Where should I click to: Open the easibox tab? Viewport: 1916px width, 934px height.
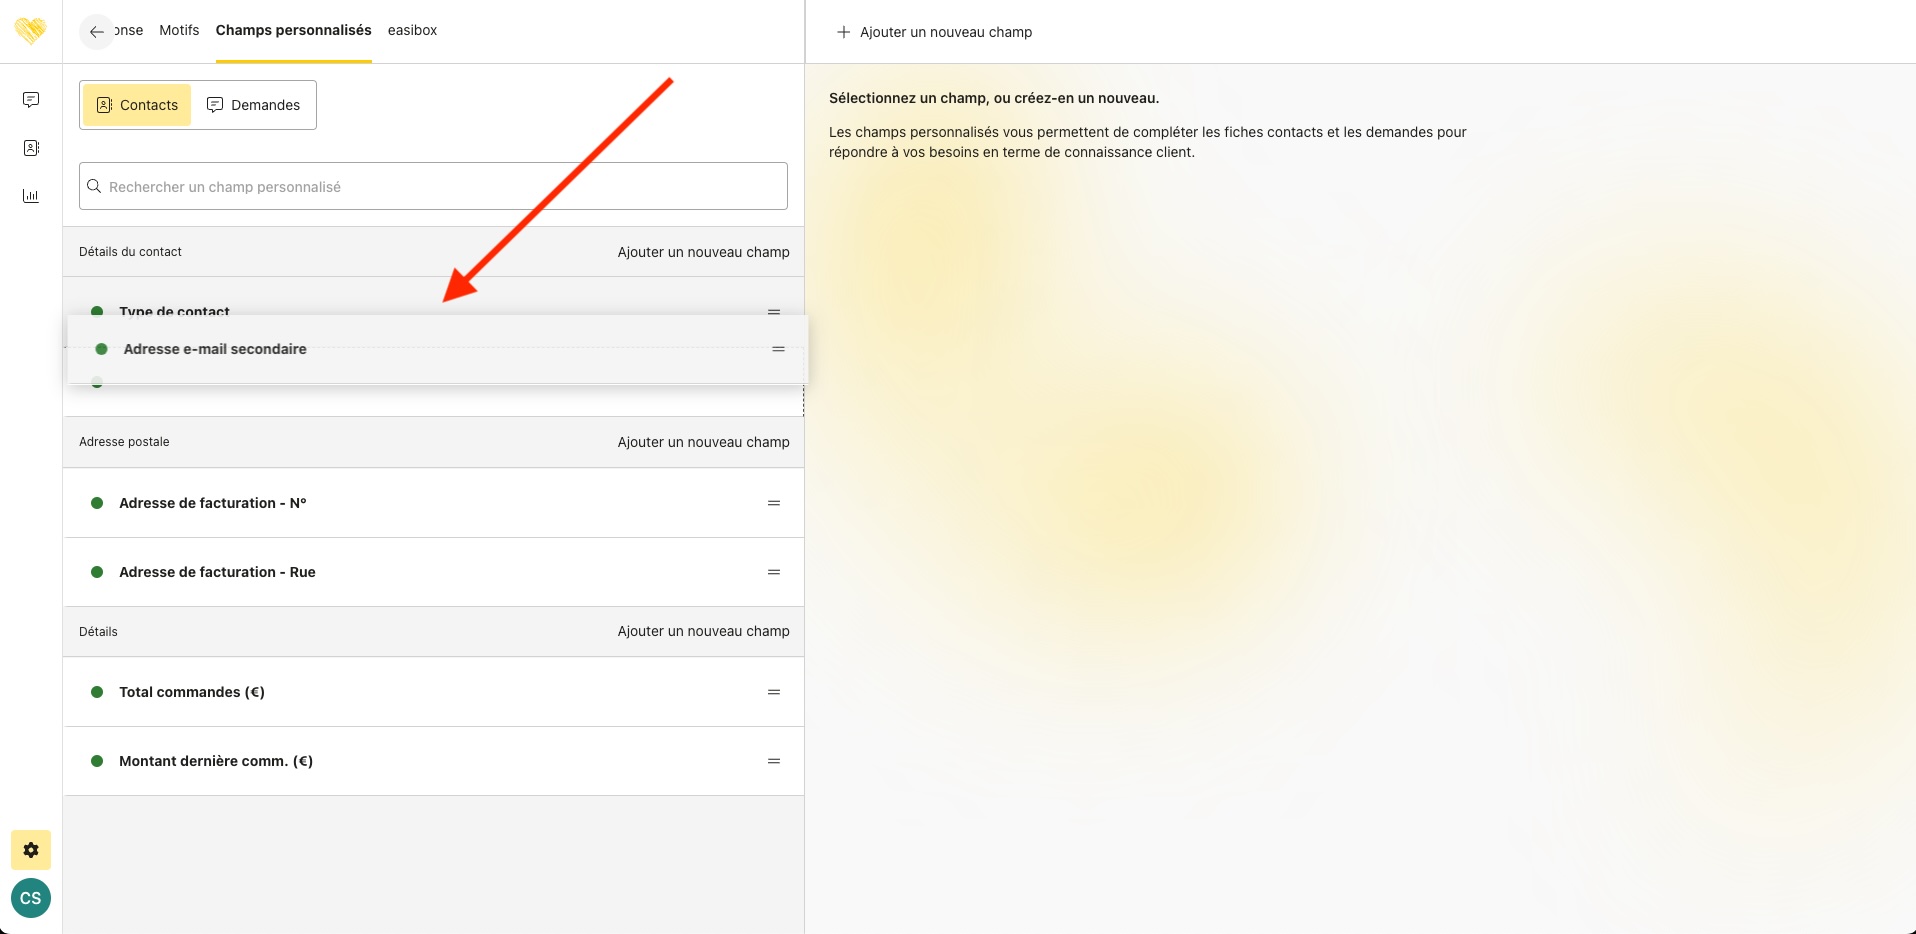point(412,30)
